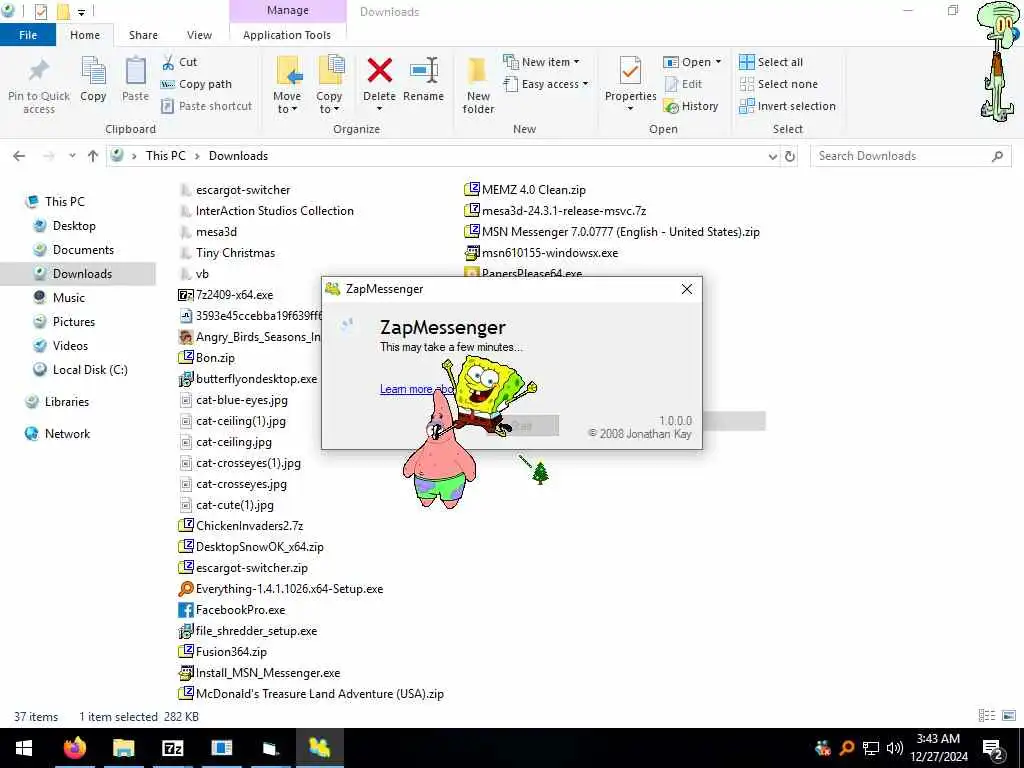Screen dimensions: 1024x768
Task: Go up one folder level
Action: point(93,156)
